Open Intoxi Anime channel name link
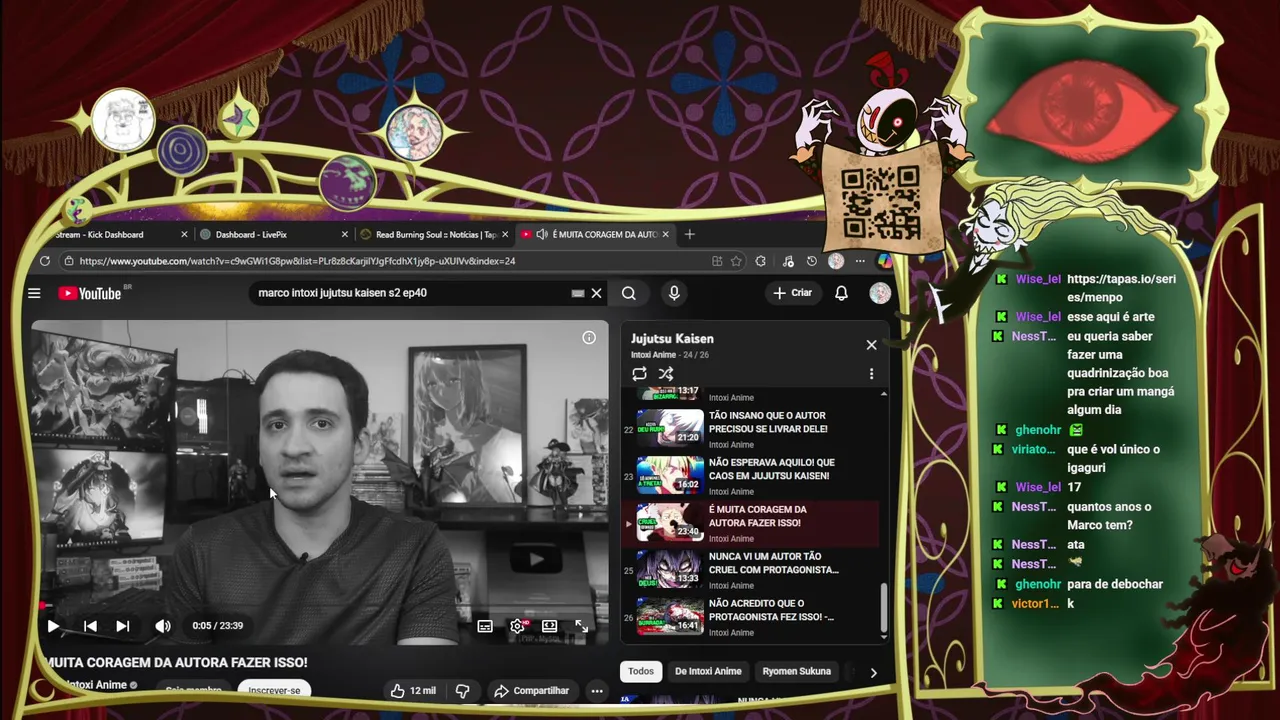Screen dimensions: 1280x720 [x=96, y=685]
